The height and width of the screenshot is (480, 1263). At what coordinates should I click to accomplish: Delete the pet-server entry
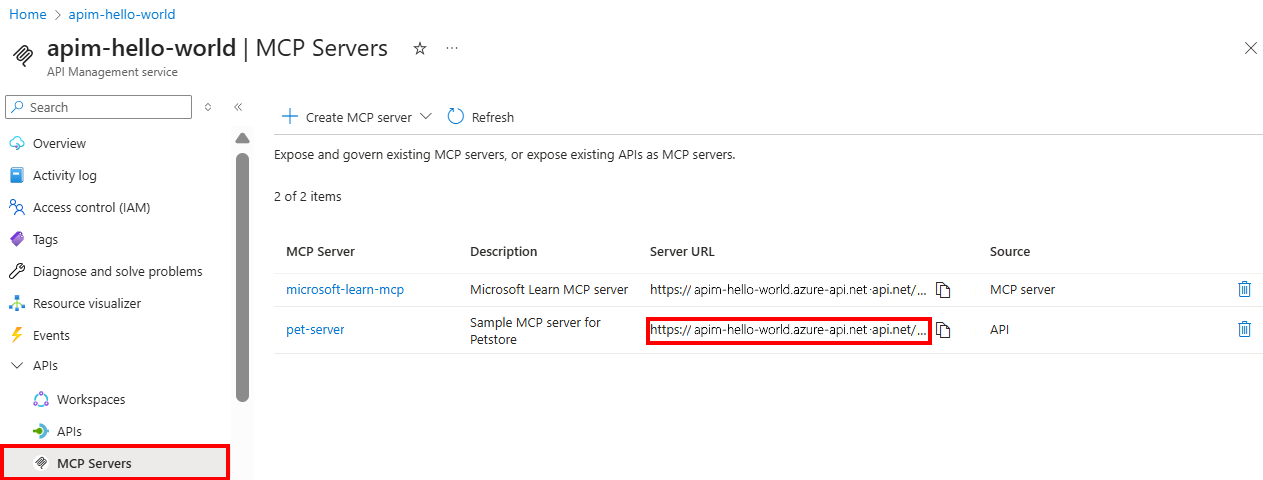click(1244, 329)
